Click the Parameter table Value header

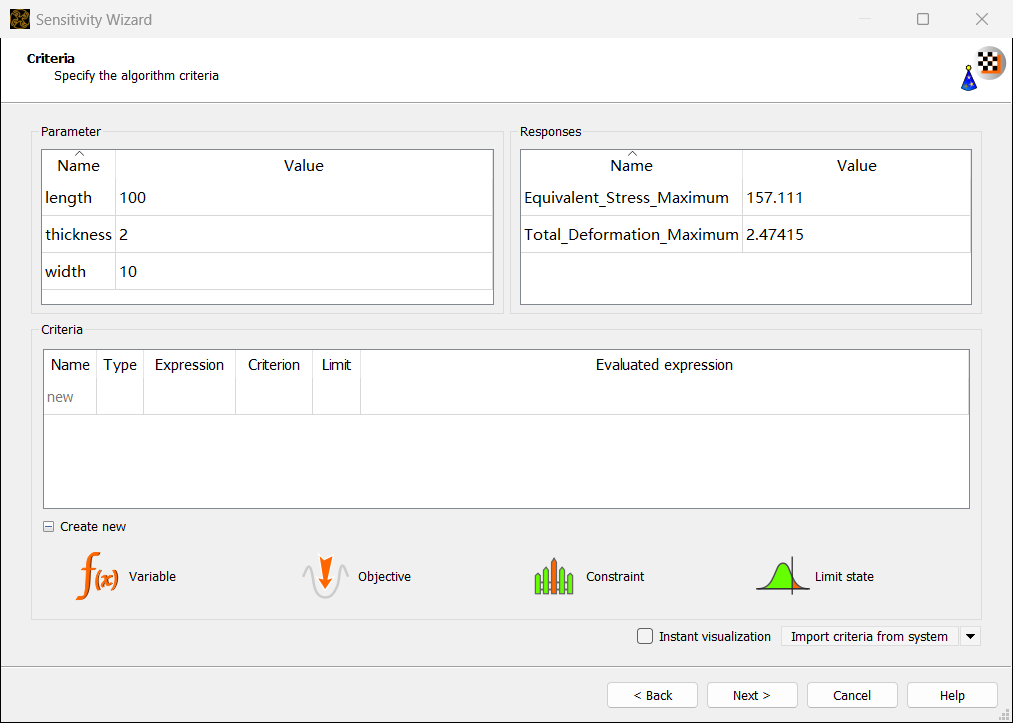(x=304, y=165)
